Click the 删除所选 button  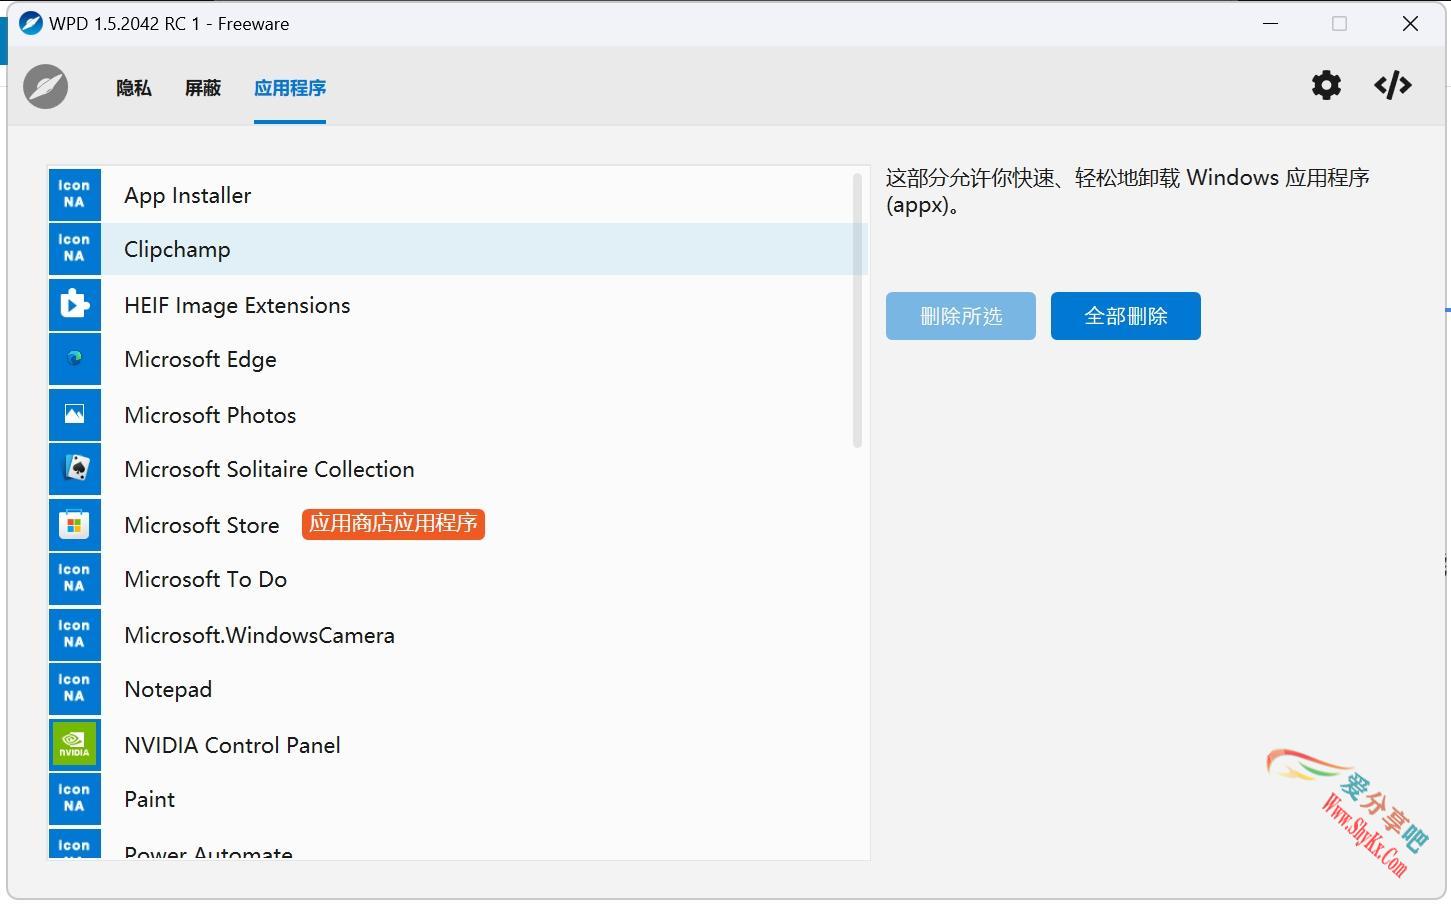(x=961, y=316)
